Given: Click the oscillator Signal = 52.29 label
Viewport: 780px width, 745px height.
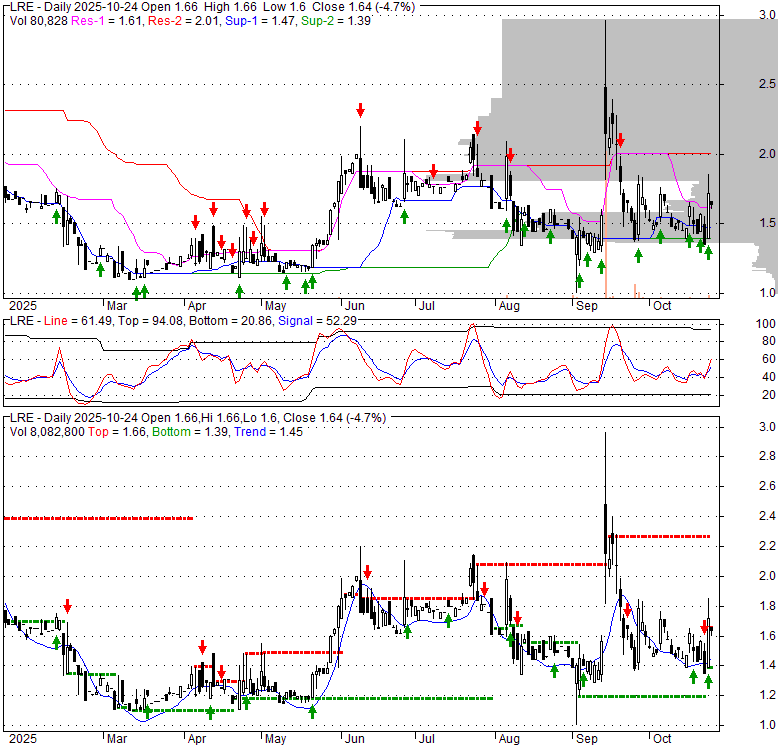Looking at the screenshot, I should pos(317,321).
